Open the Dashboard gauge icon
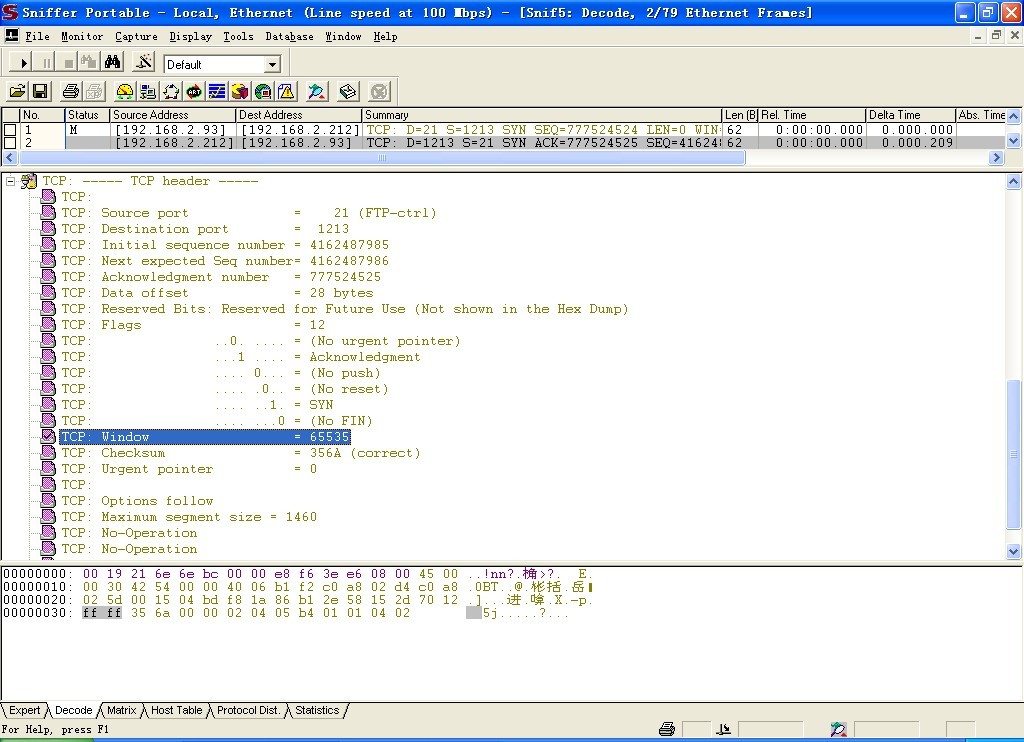The width and height of the screenshot is (1024, 742). 124,91
